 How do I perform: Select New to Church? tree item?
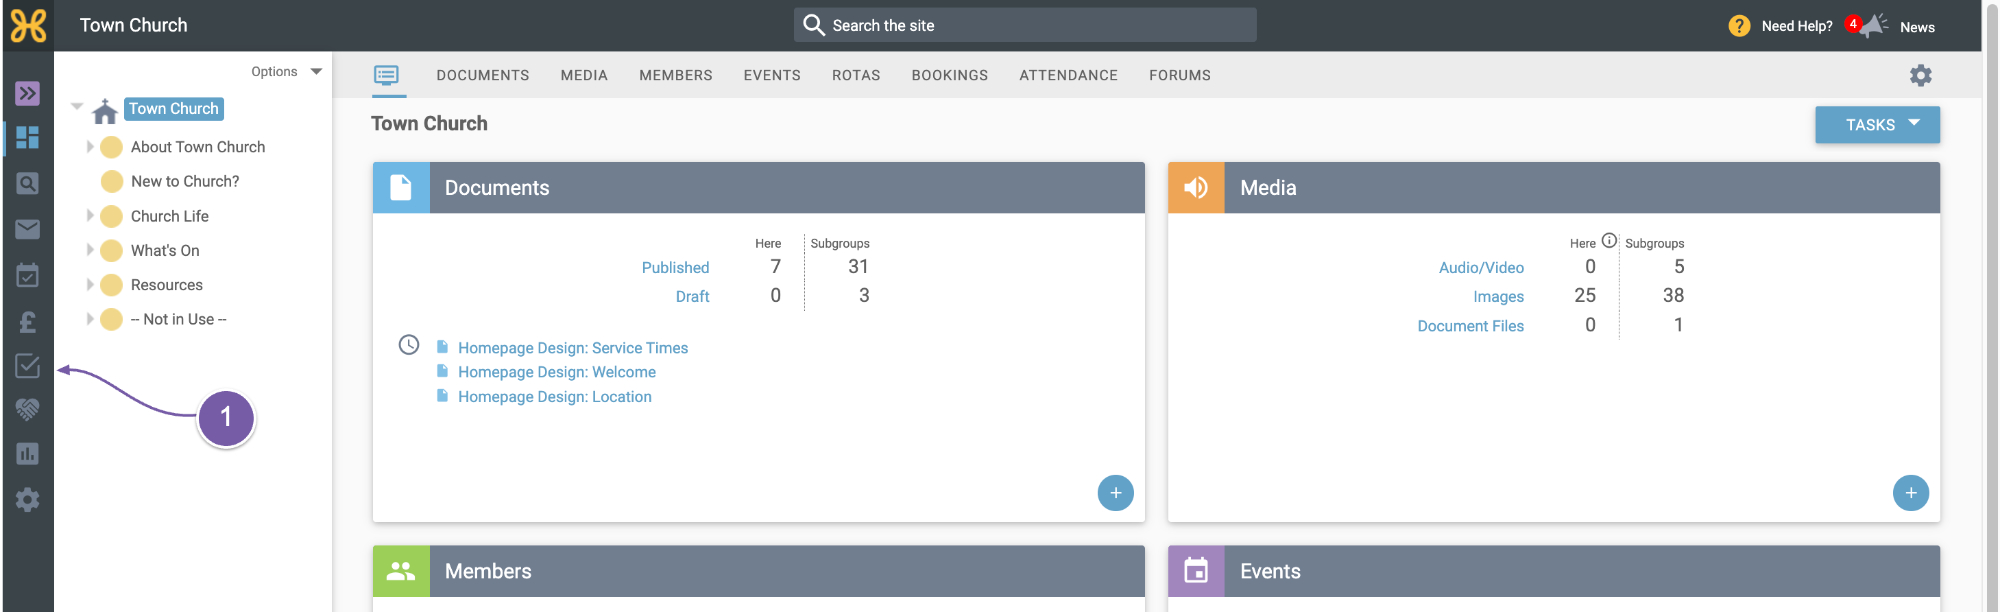tap(185, 181)
